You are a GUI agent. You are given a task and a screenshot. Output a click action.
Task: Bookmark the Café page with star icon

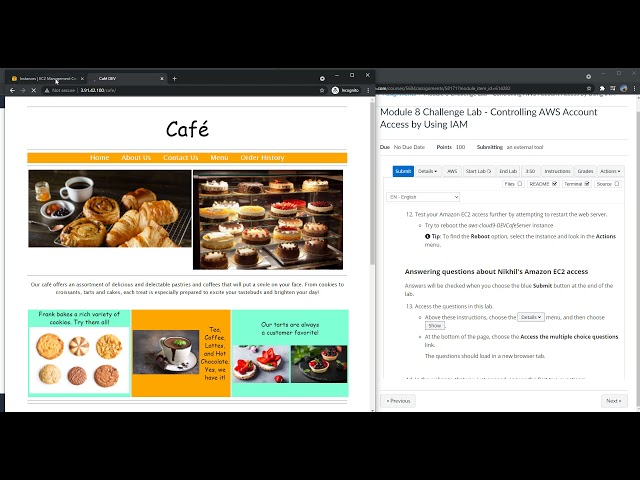(322, 90)
